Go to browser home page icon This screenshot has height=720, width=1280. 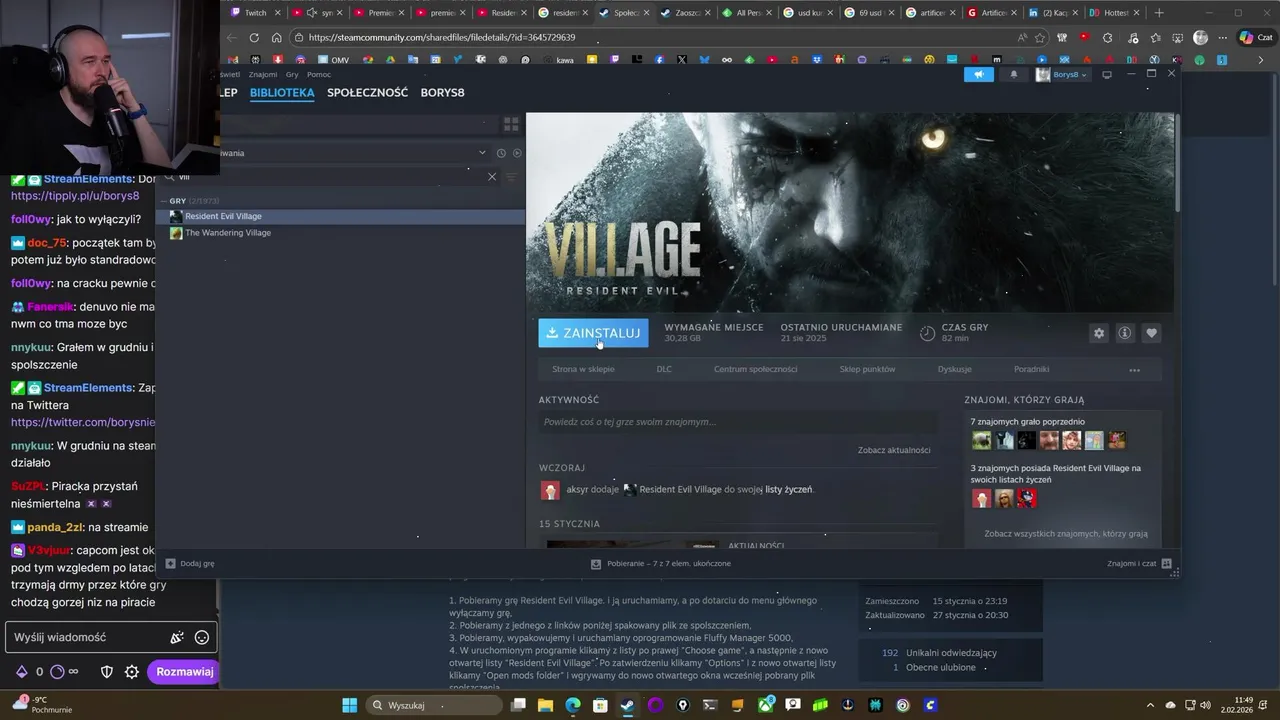[277, 37]
